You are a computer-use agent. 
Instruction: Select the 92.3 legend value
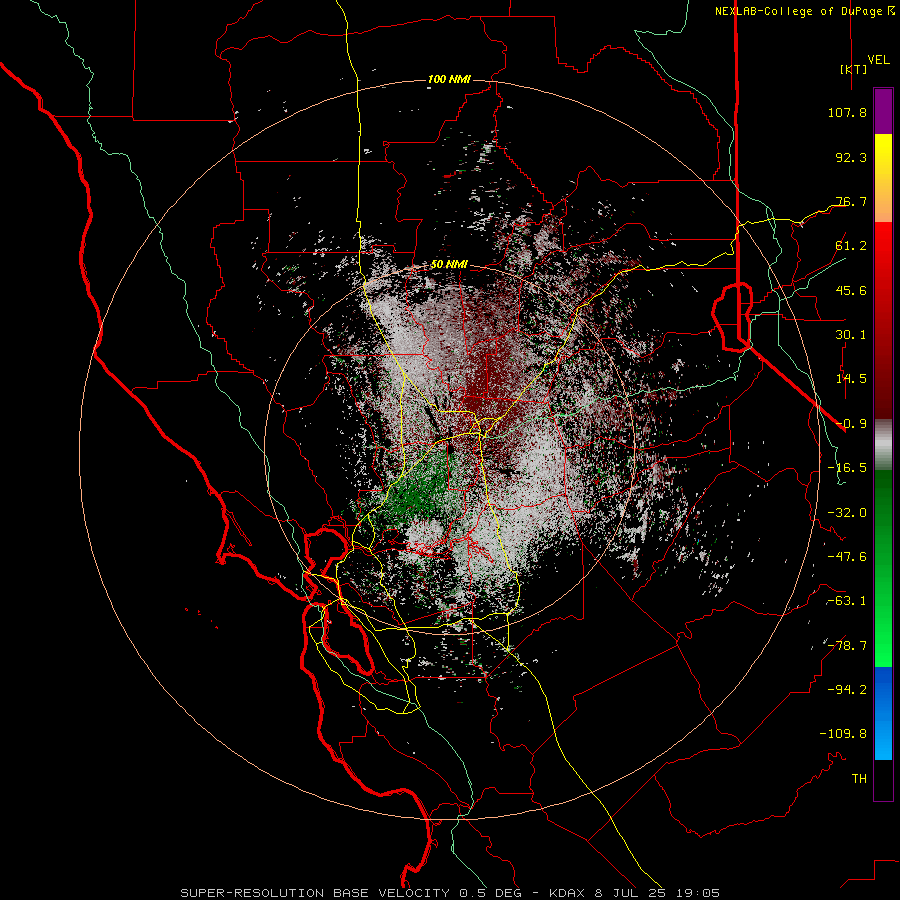point(851,157)
